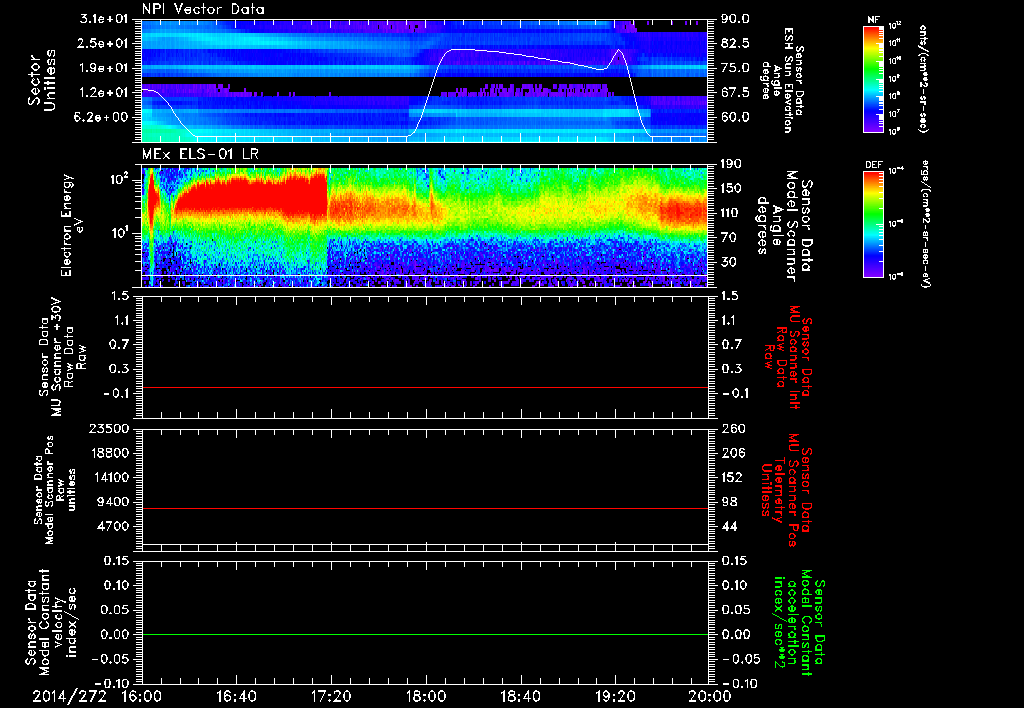Click the "206" telemetry tick label
1024x708 pixels.
[733, 453]
